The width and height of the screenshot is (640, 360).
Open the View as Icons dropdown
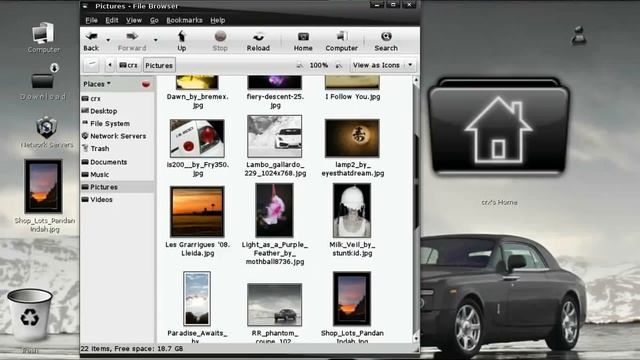click(383, 65)
